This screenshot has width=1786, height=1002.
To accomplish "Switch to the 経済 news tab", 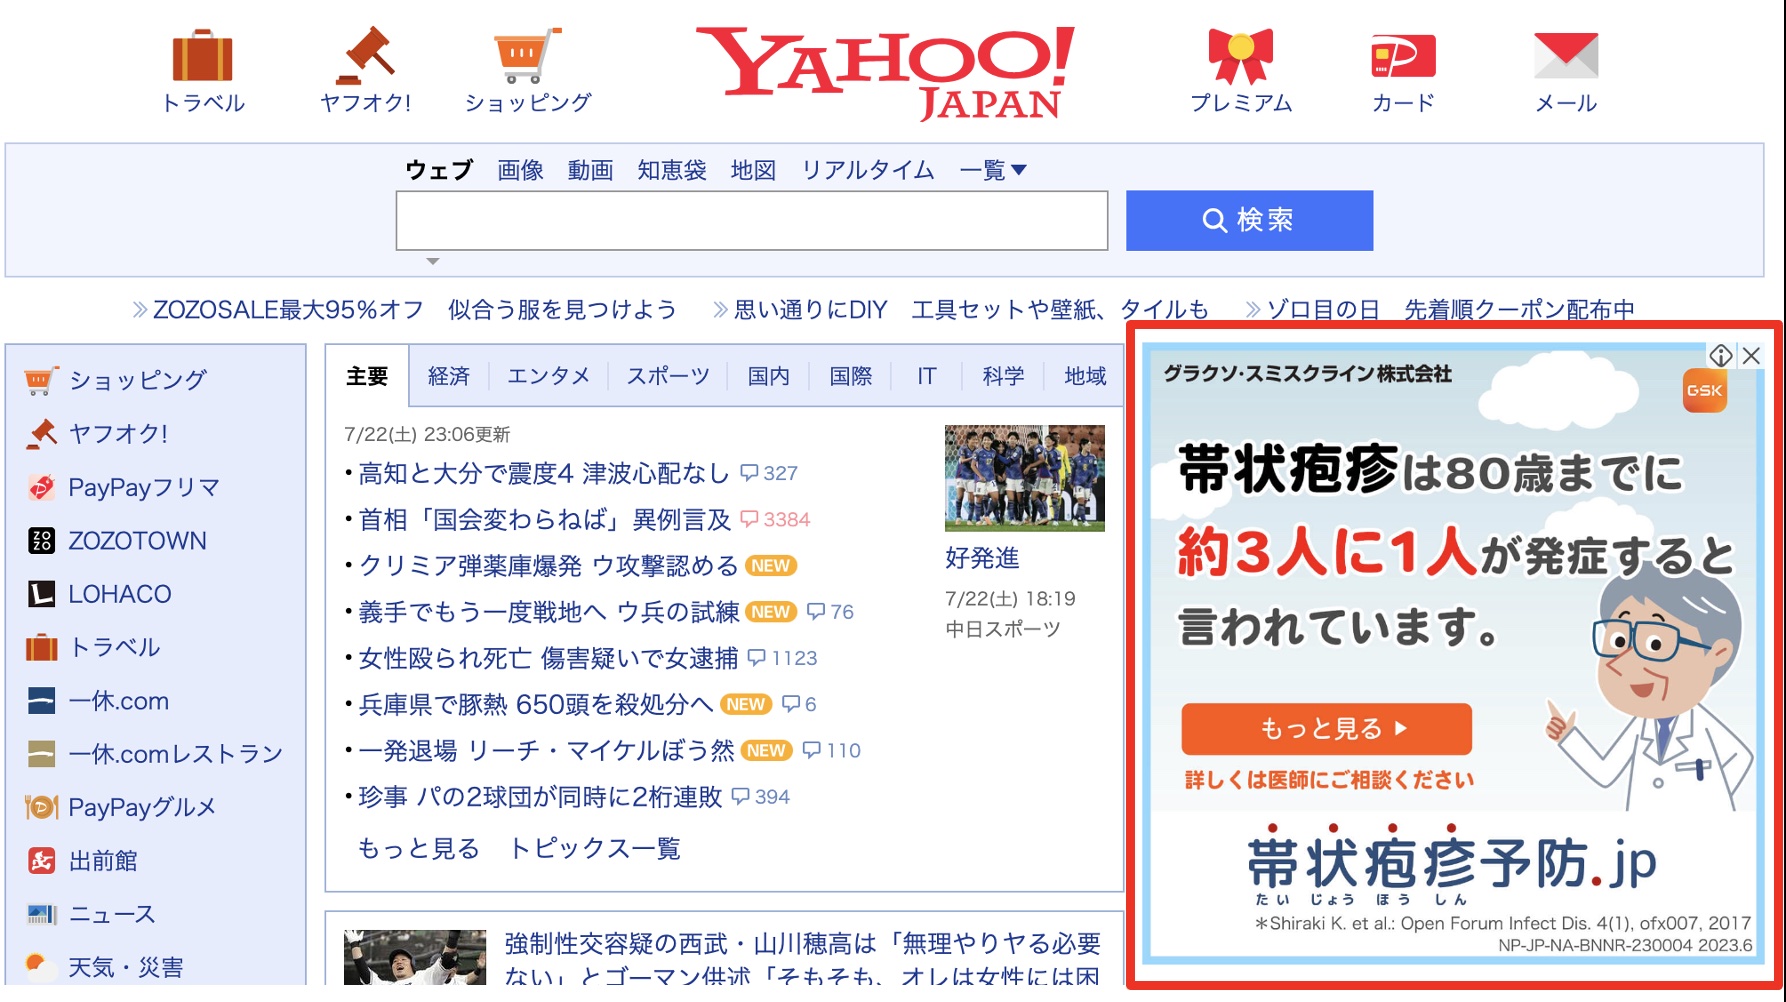I will point(448,376).
